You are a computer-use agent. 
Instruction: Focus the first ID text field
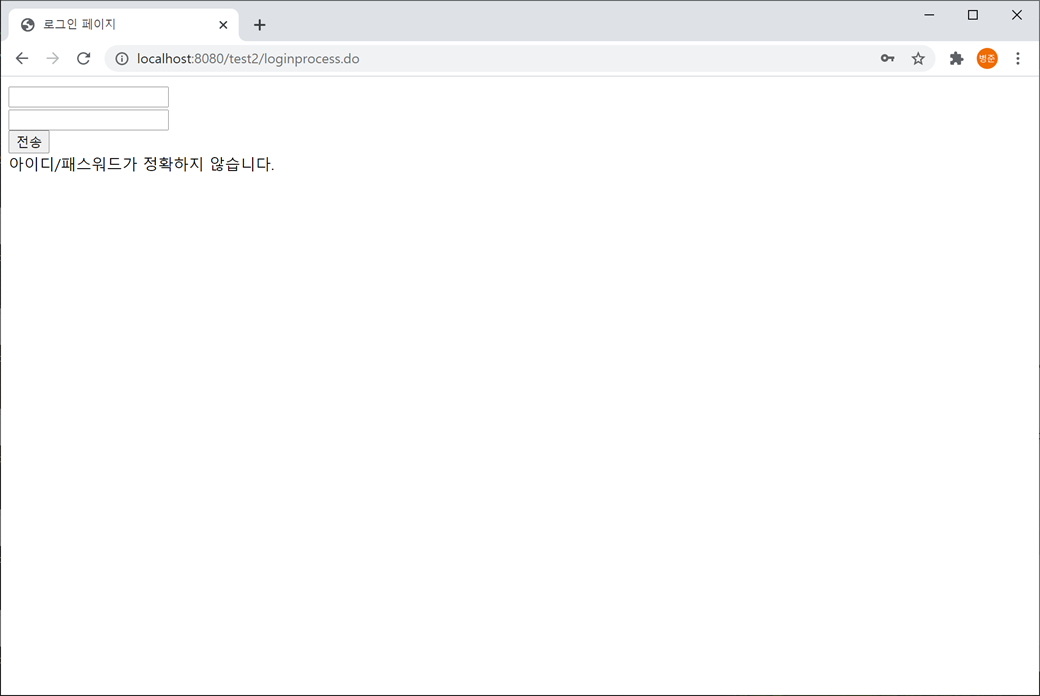pyautogui.click(x=88, y=96)
